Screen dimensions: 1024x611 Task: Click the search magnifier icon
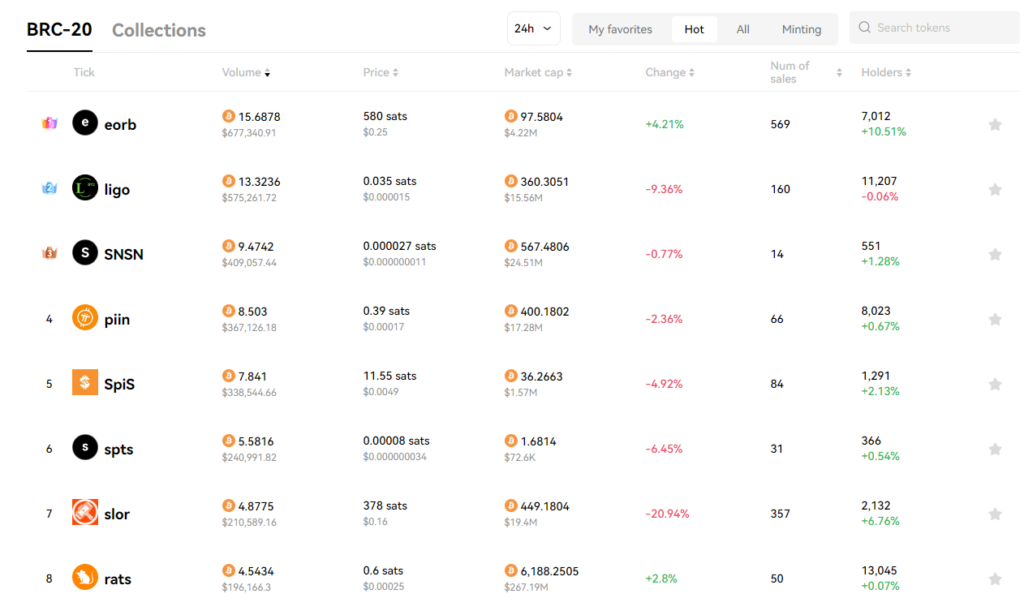(865, 27)
